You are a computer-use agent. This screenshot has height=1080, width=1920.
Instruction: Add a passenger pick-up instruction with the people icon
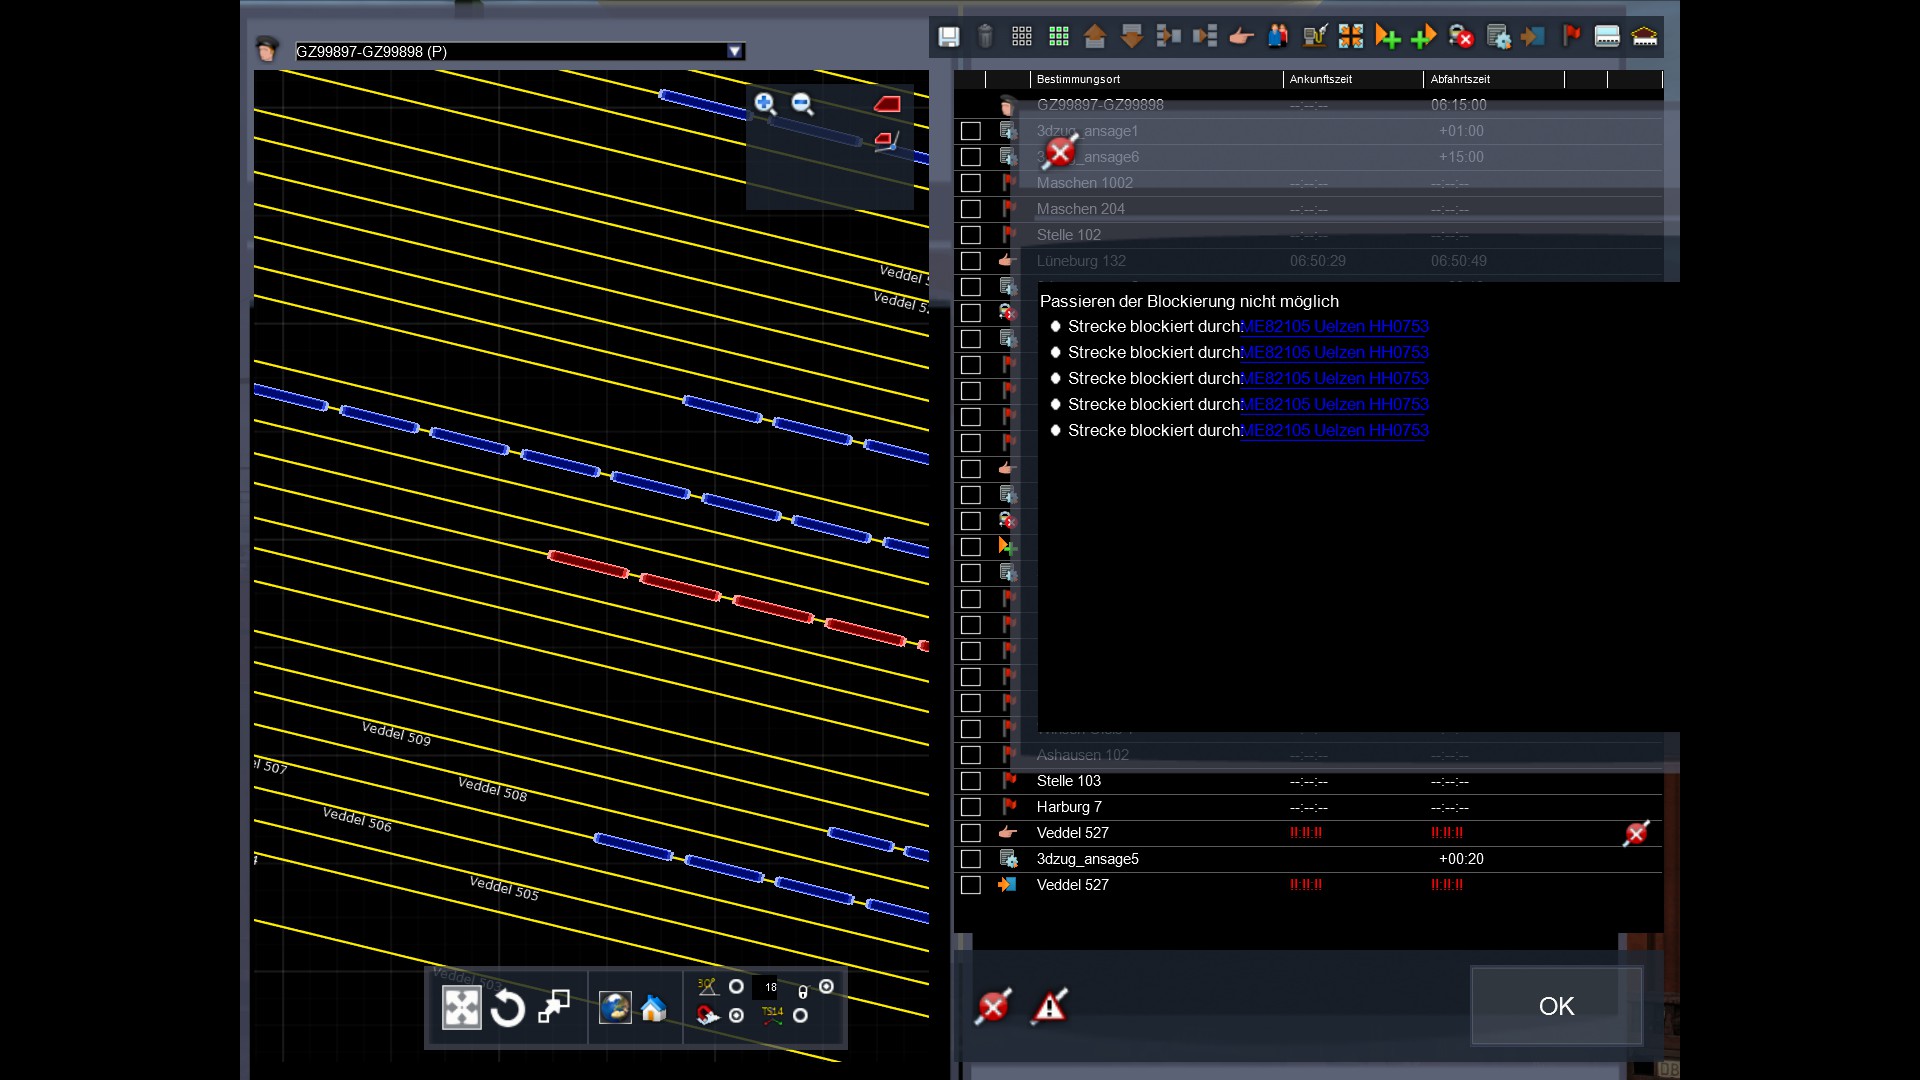pos(1278,37)
